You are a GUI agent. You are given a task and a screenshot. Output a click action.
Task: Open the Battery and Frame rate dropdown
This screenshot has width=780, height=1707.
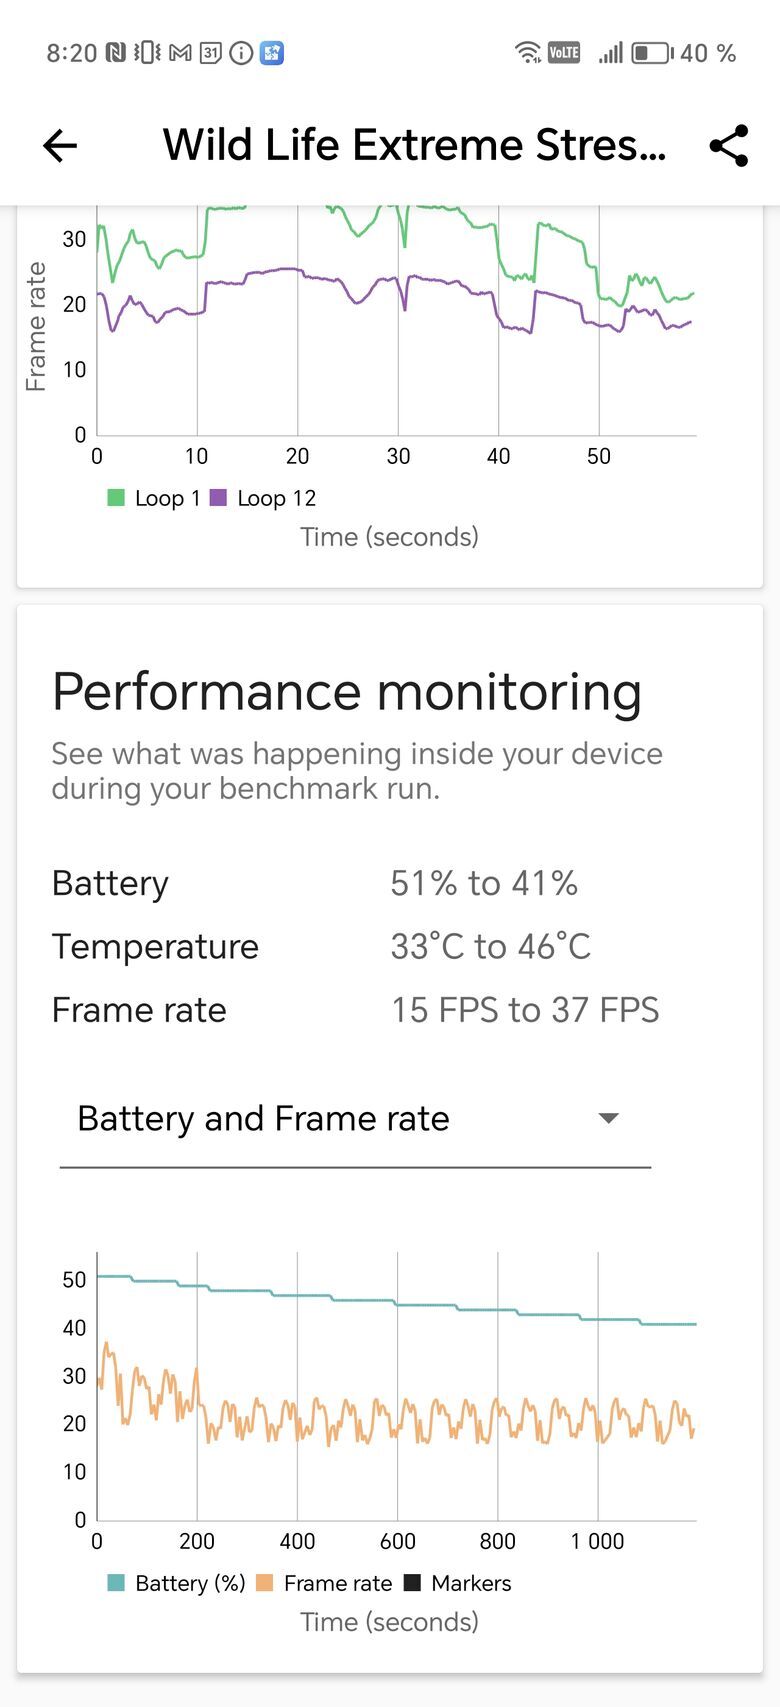pos(355,1119)
